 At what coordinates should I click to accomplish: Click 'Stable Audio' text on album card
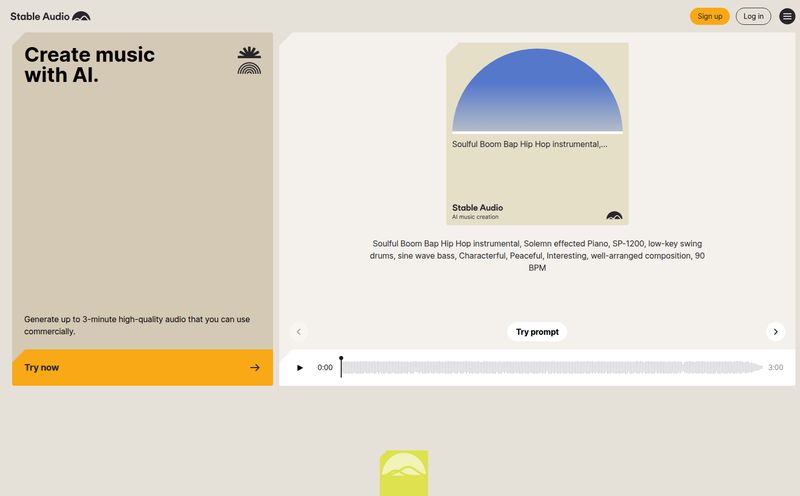(x=477, y=208)
